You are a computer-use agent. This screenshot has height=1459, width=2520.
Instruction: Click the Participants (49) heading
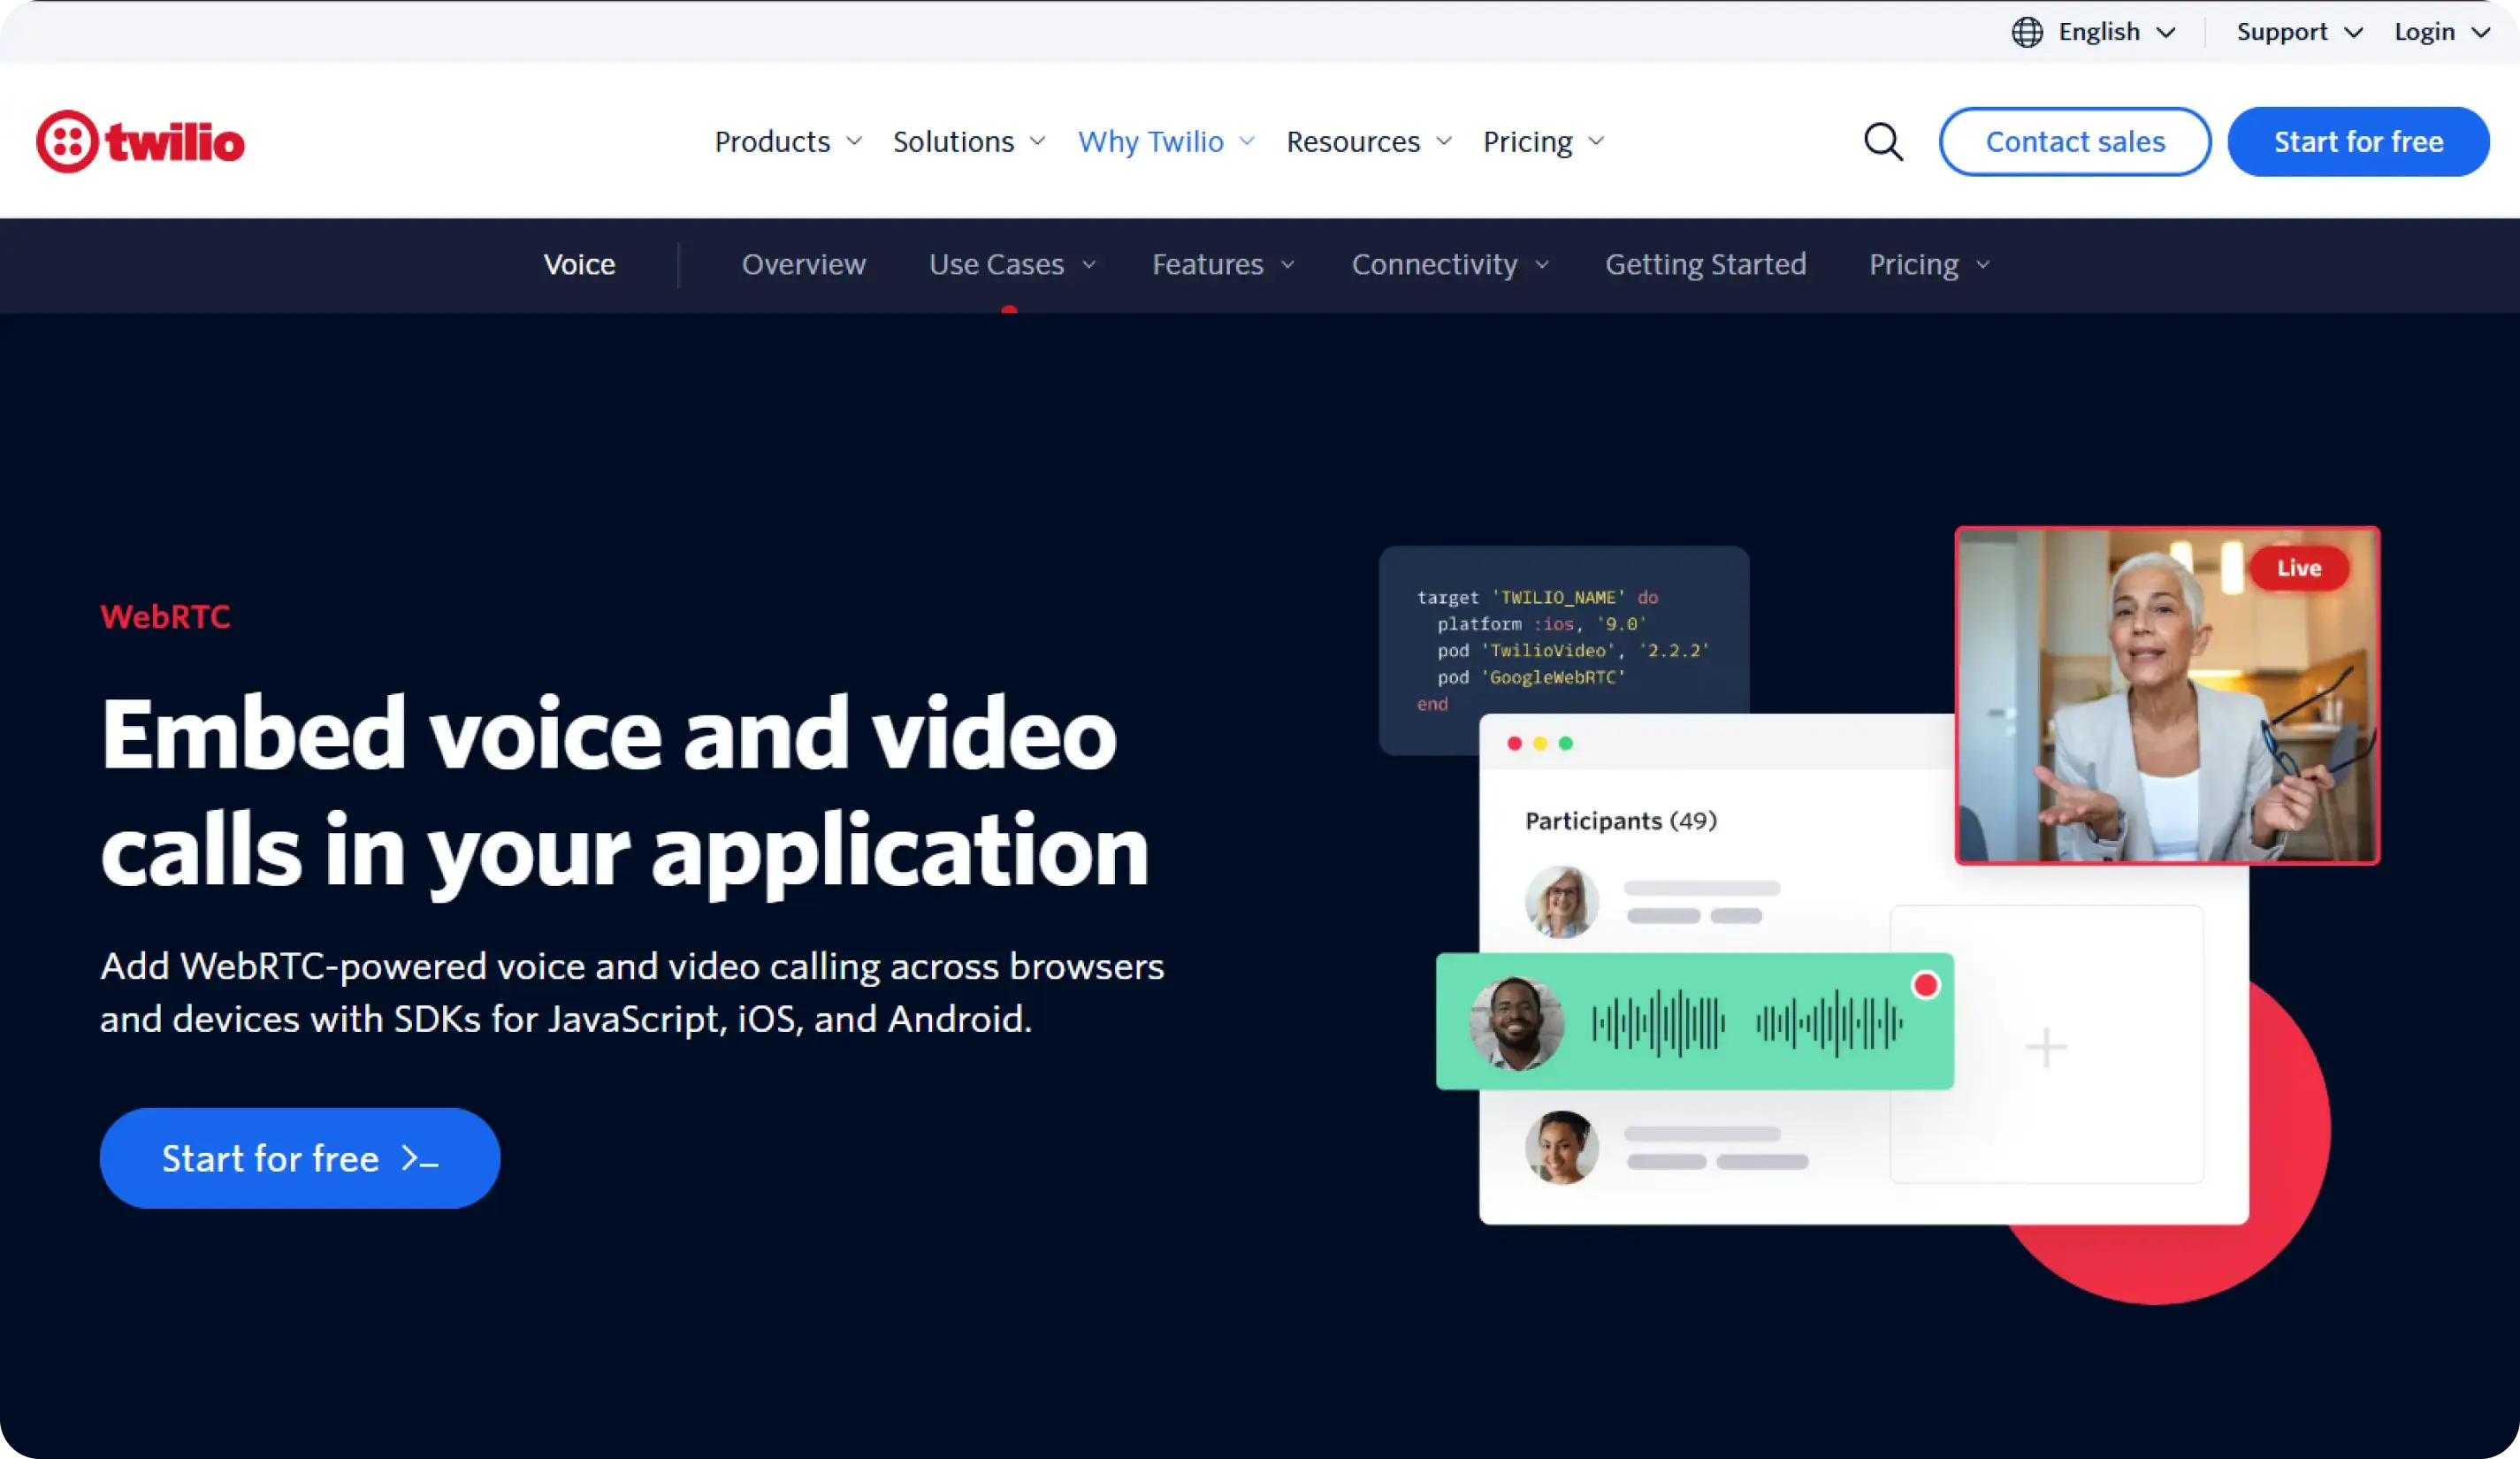pyautogui.click(x=1620, y=821)
